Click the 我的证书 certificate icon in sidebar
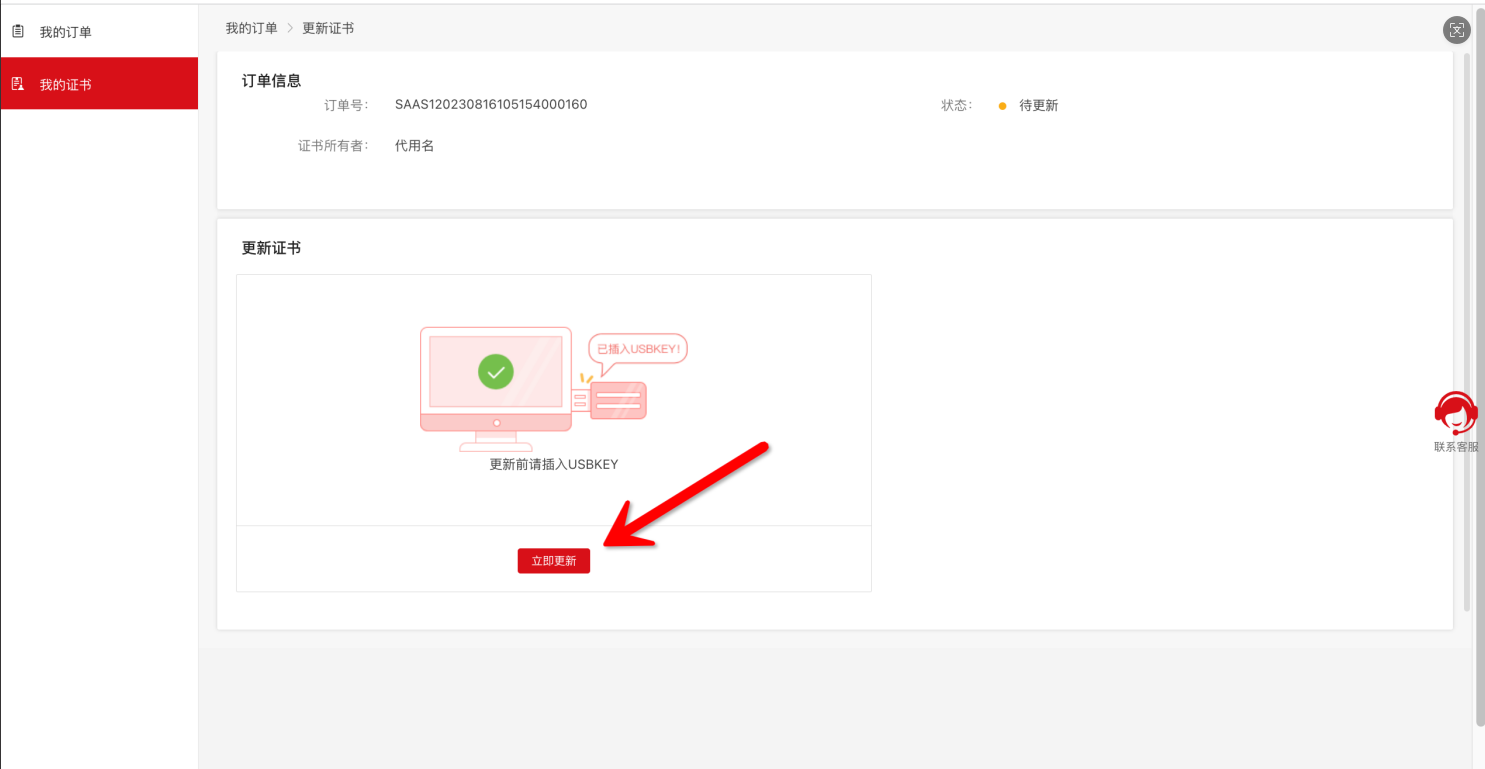Screen dimensions: 1485x769 point(17,84)
